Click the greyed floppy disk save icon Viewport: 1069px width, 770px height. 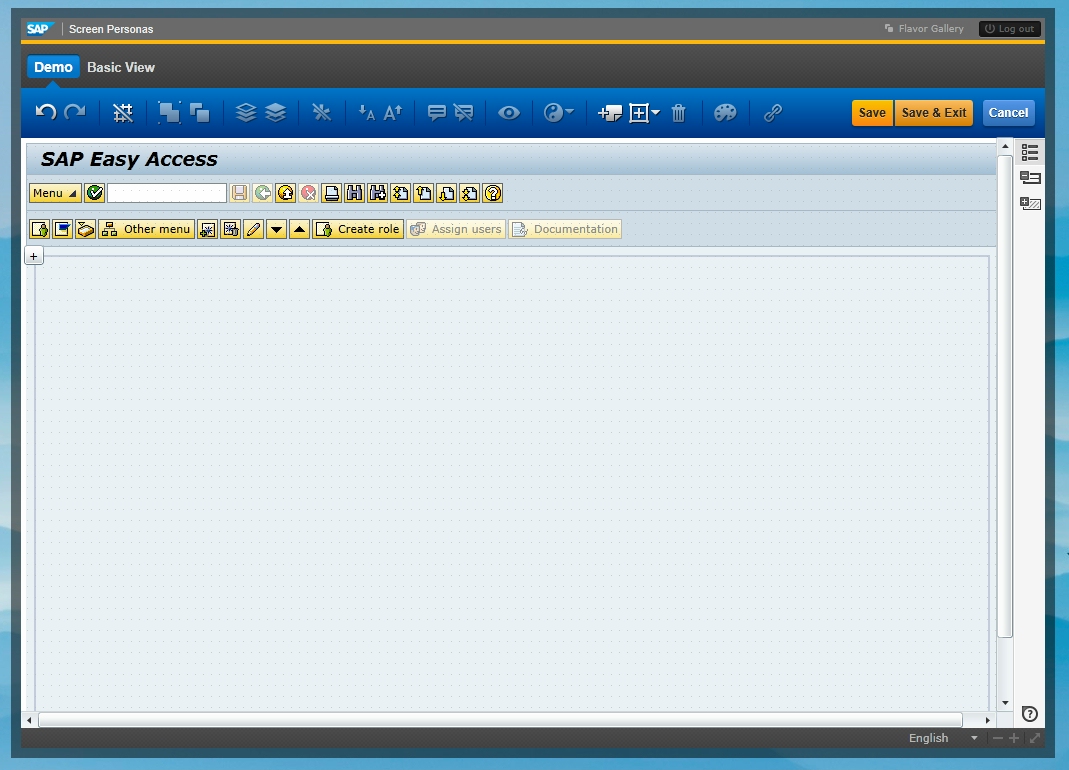[x=239, y=193]
